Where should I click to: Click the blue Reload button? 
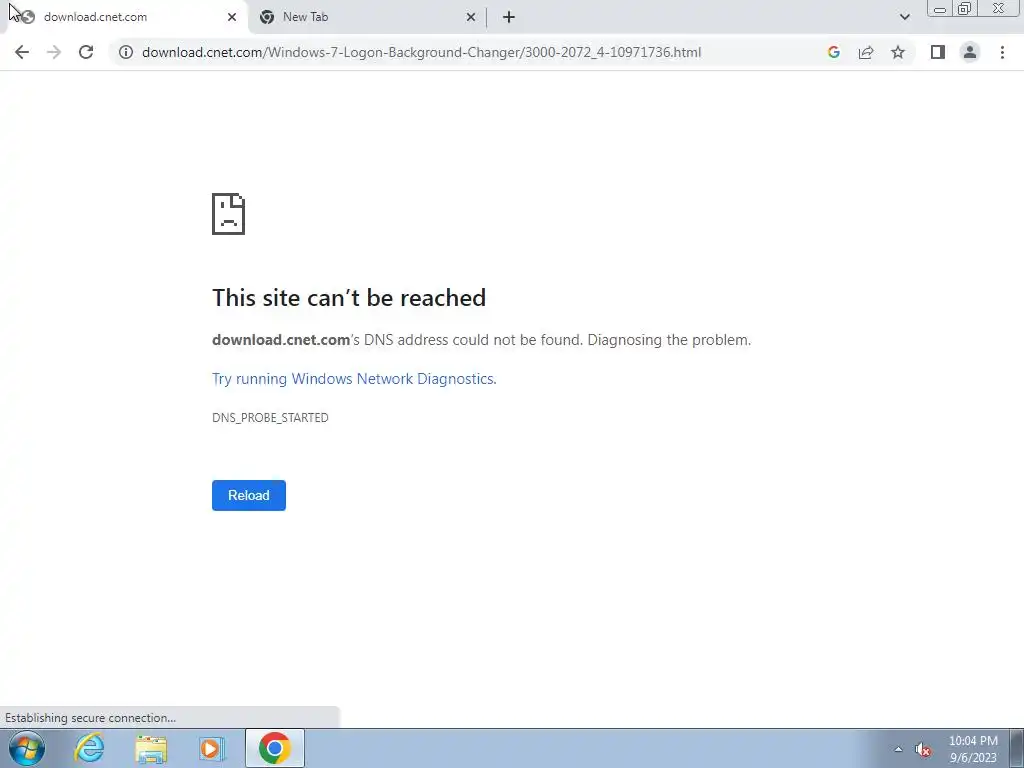pos(249,495)
